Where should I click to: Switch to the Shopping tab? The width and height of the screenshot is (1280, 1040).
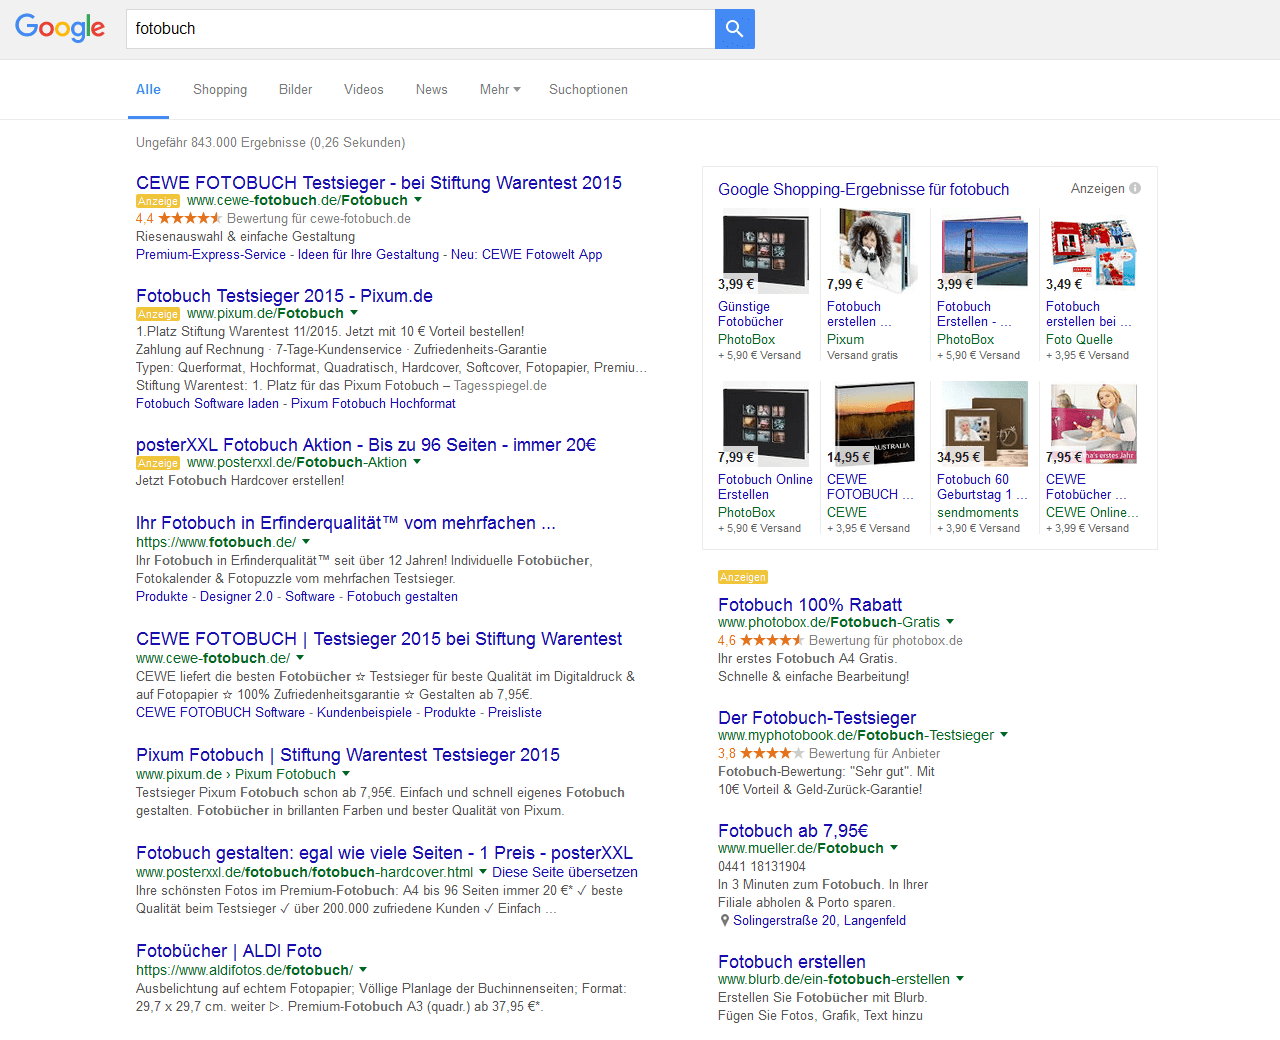(x=220, y=90)
